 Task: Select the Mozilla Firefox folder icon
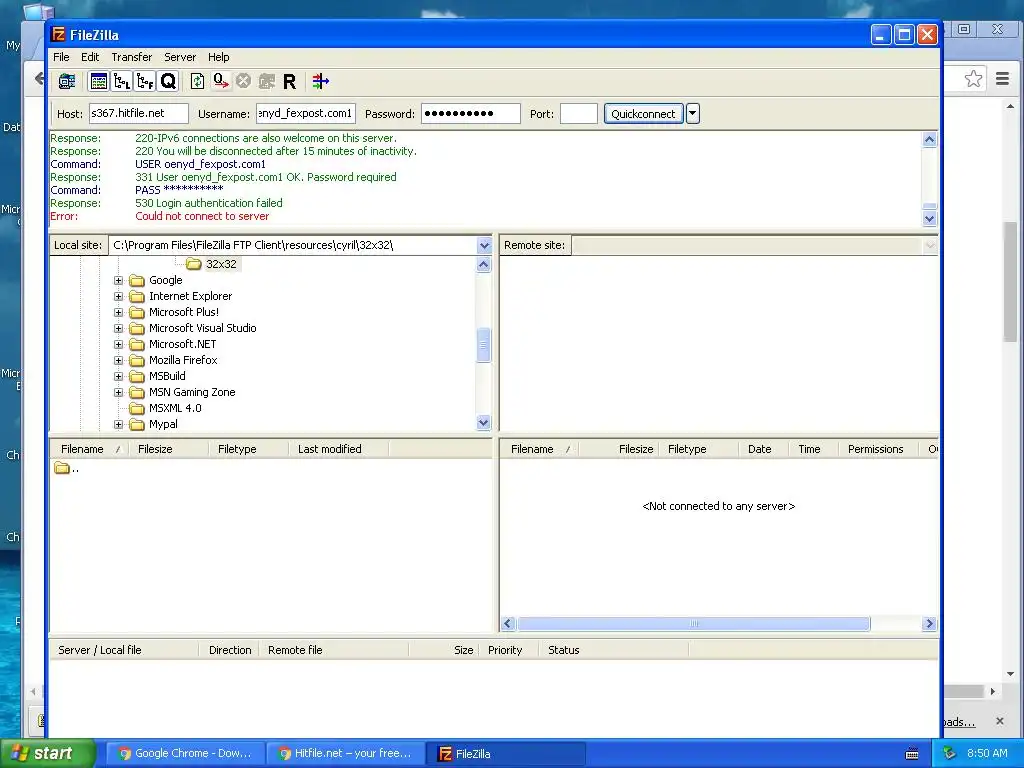pos(136,360)
